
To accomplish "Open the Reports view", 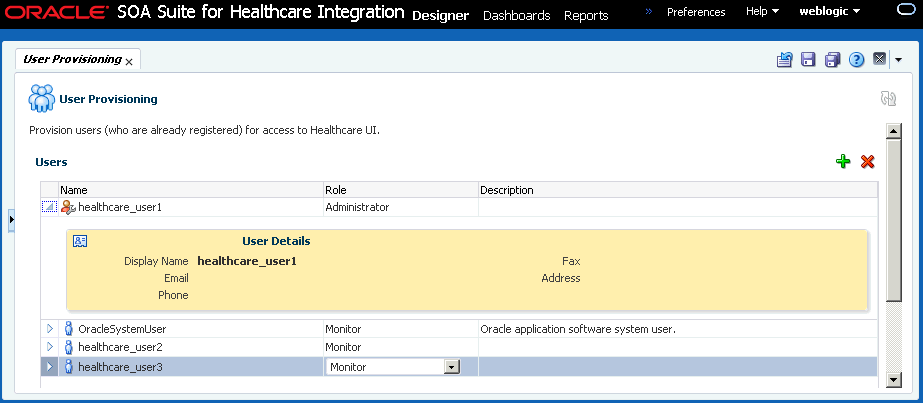I will coord(586,16).
